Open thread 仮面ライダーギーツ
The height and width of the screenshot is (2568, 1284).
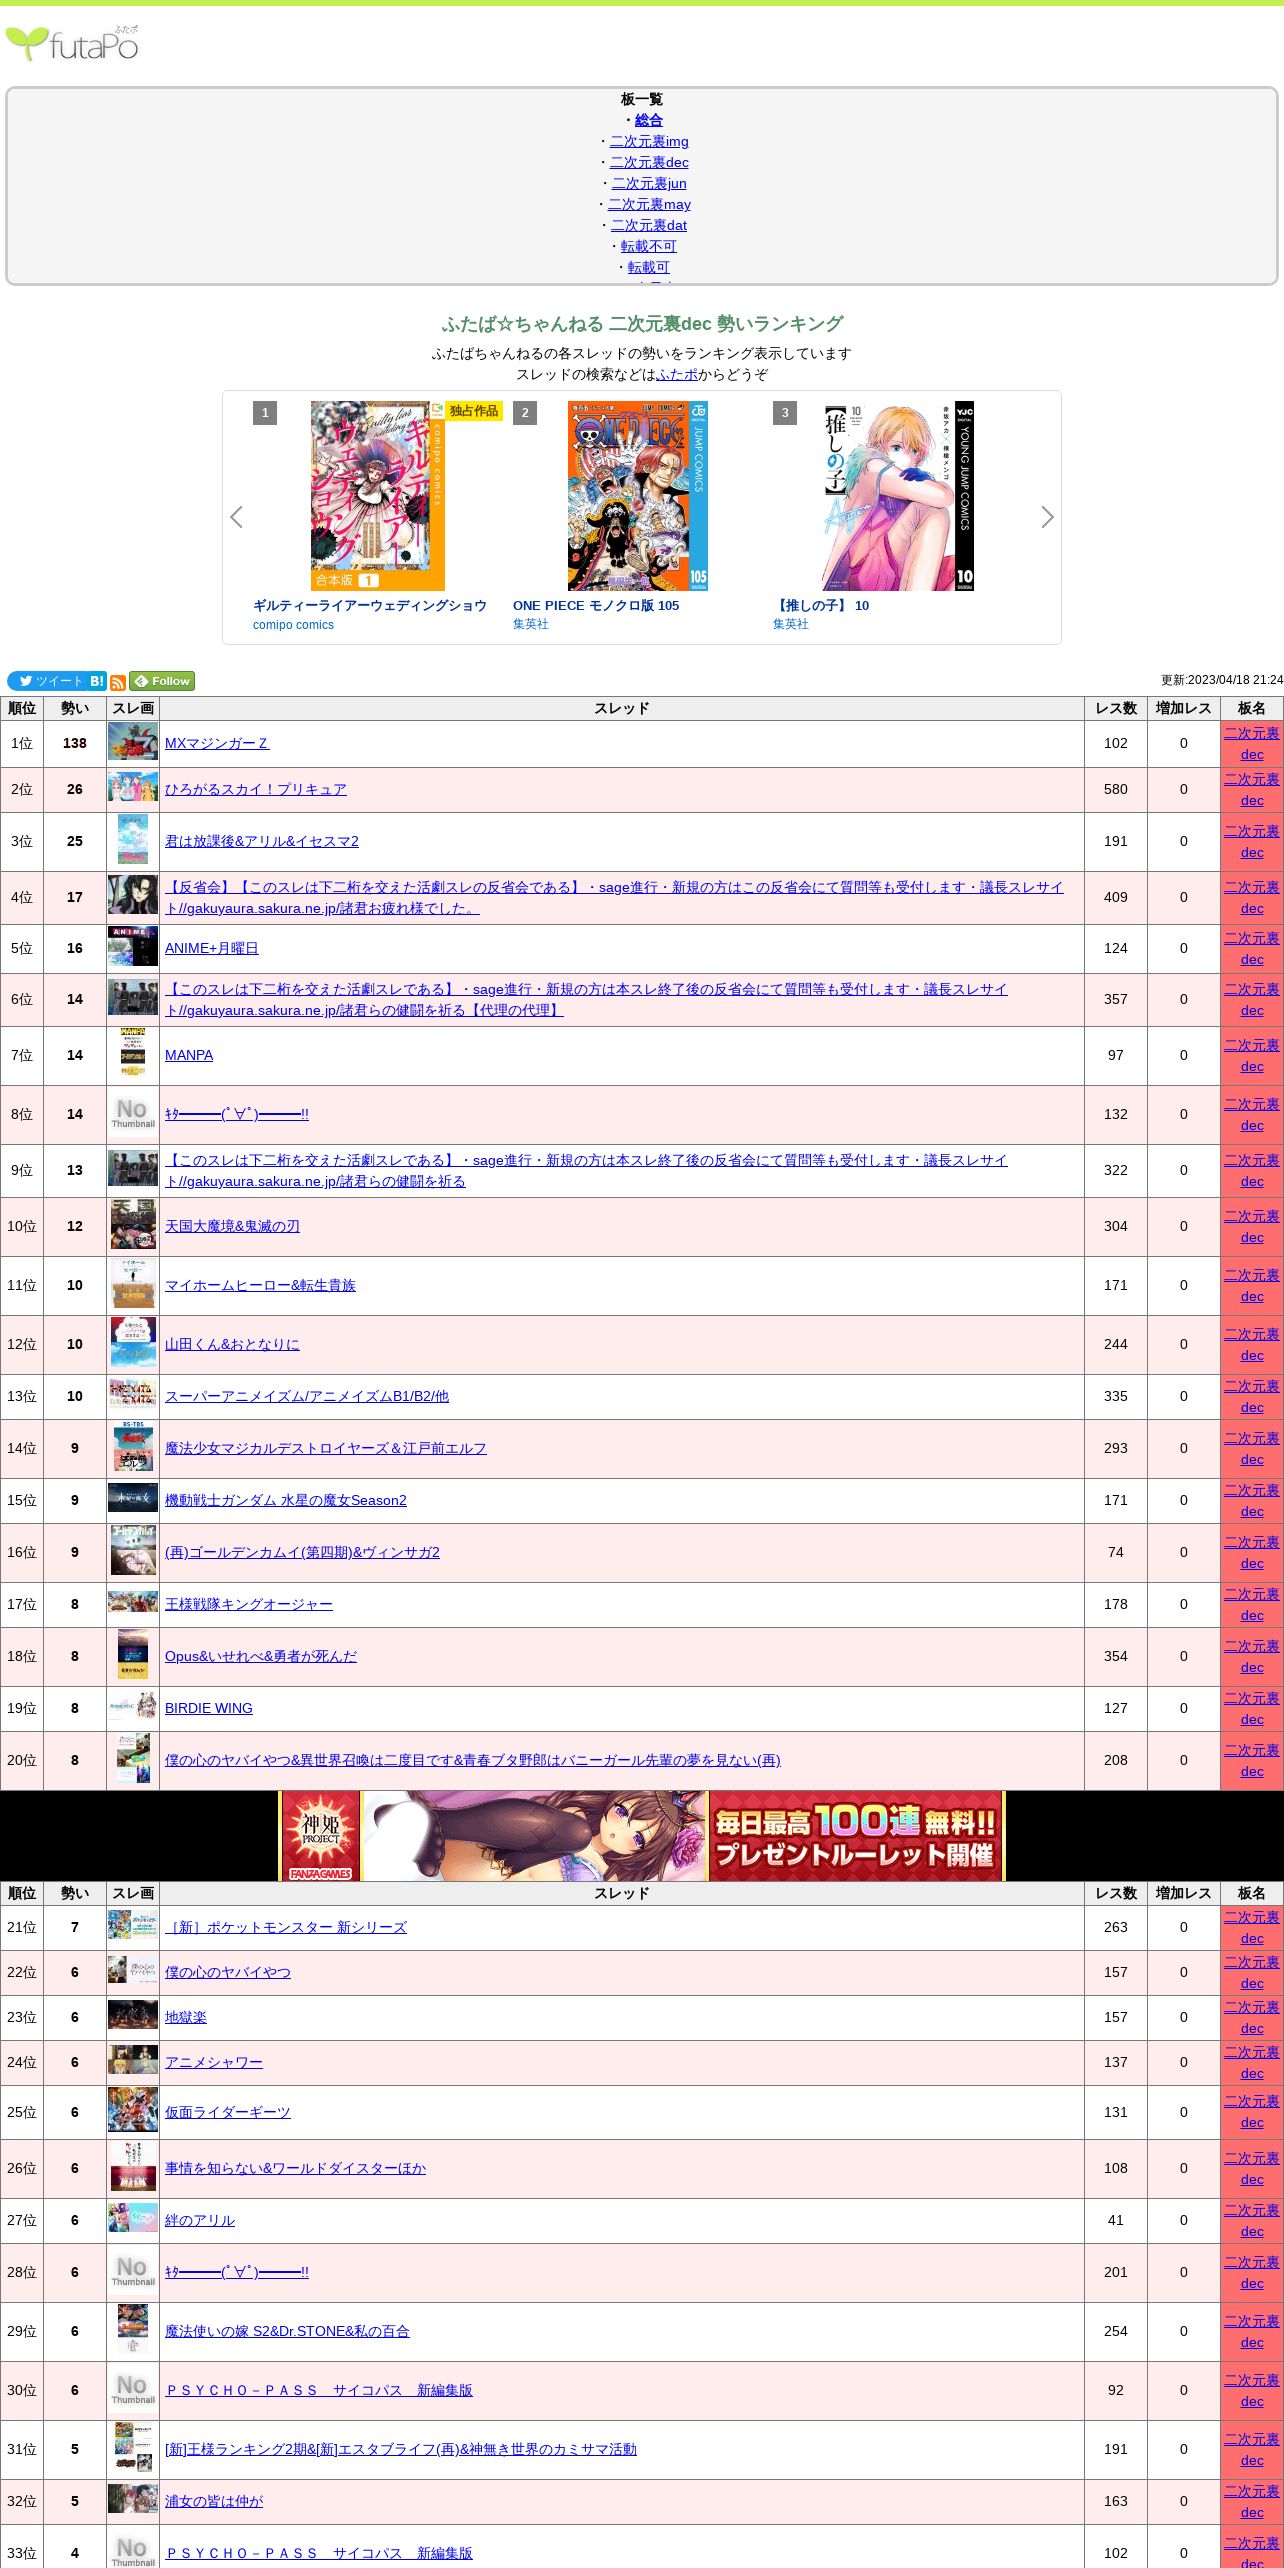[228, 2112]
